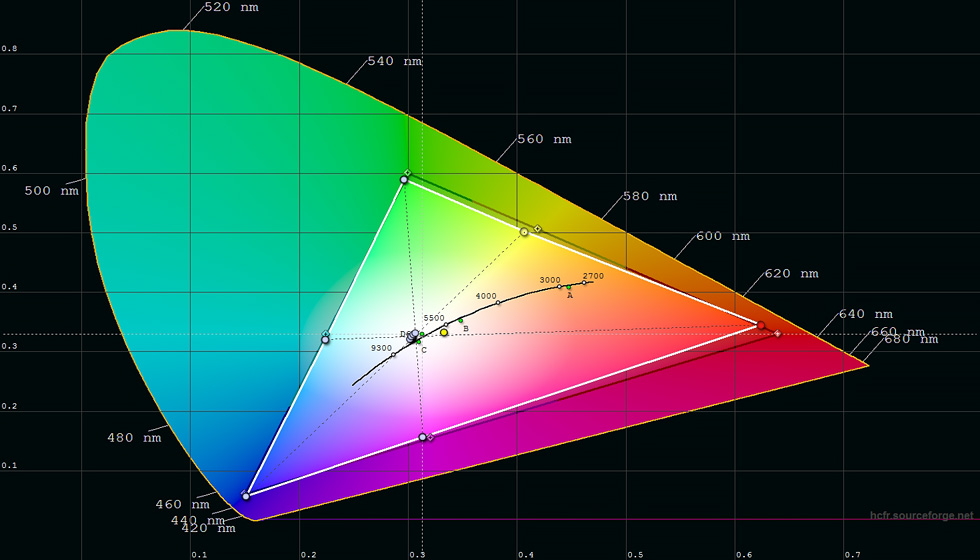
Task: Click the measured cyan secondary point
Action: coord(325,340)
